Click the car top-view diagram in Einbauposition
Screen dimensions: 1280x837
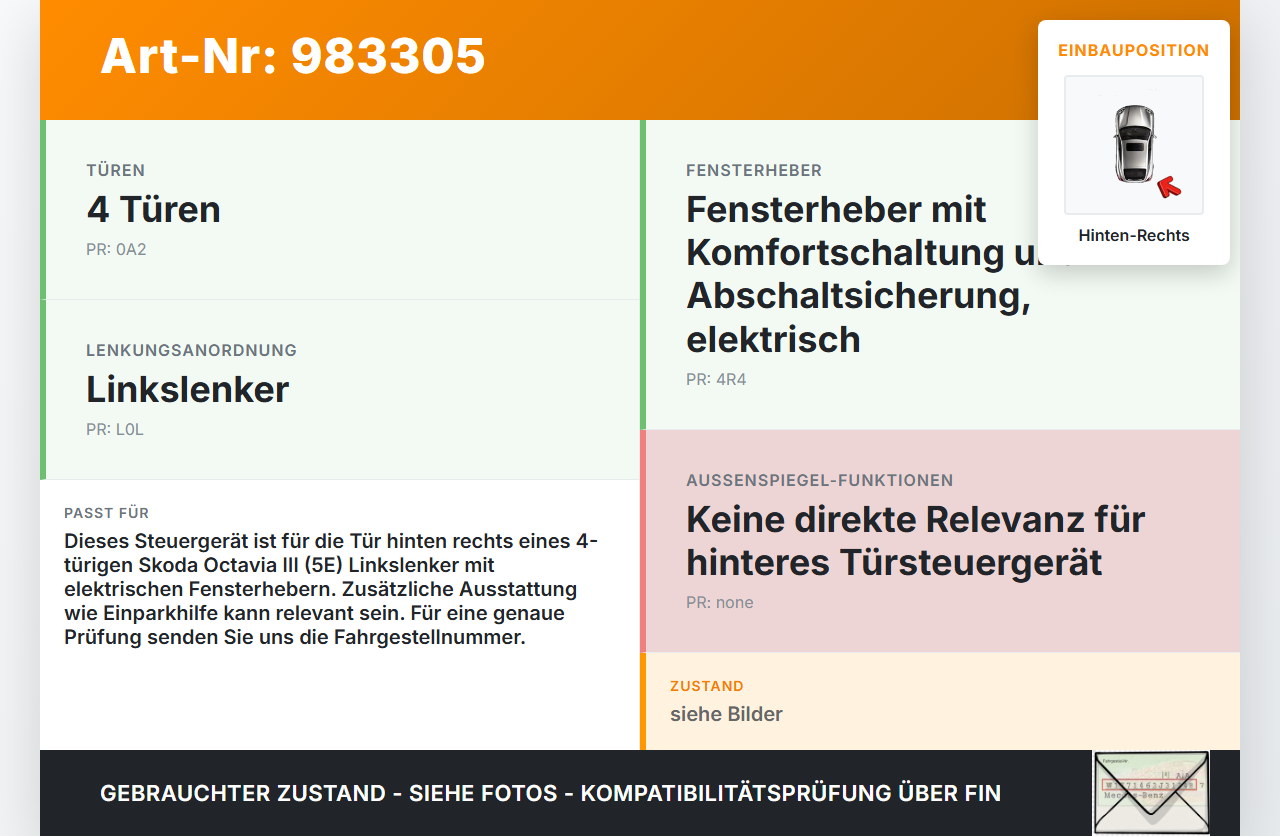tap(1133, 145)
